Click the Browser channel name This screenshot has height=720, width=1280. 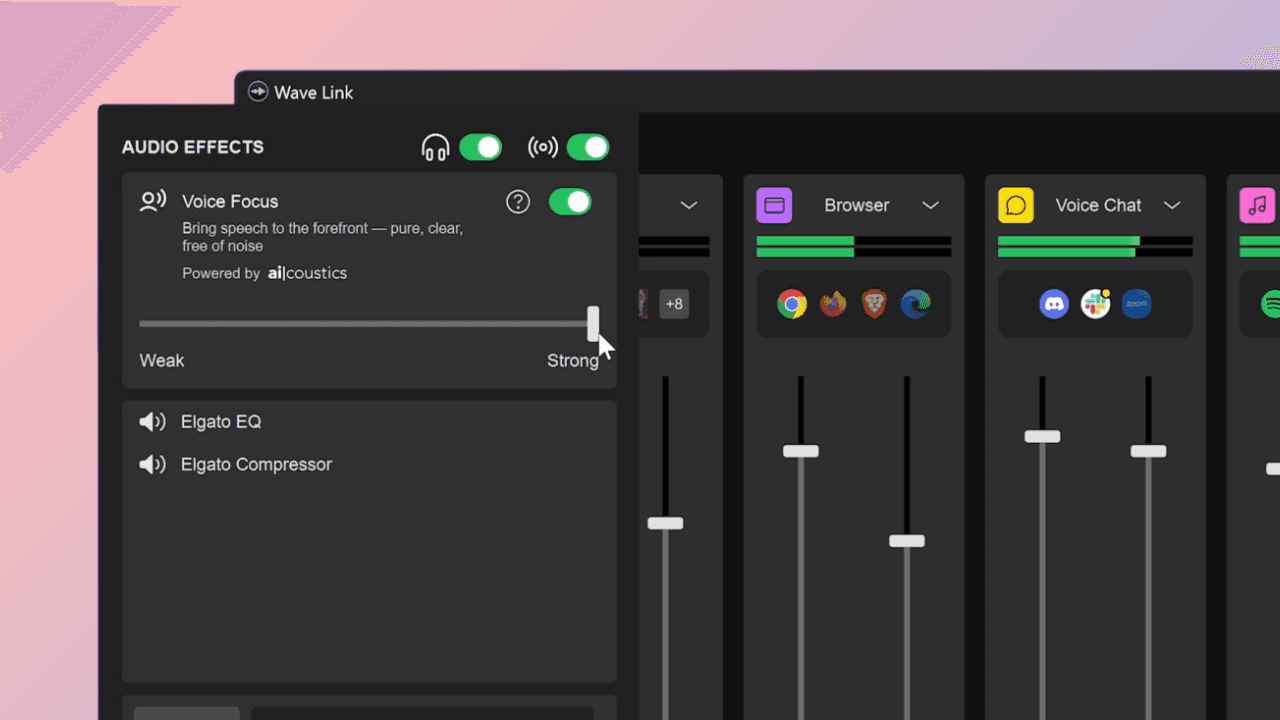(856, 205)
